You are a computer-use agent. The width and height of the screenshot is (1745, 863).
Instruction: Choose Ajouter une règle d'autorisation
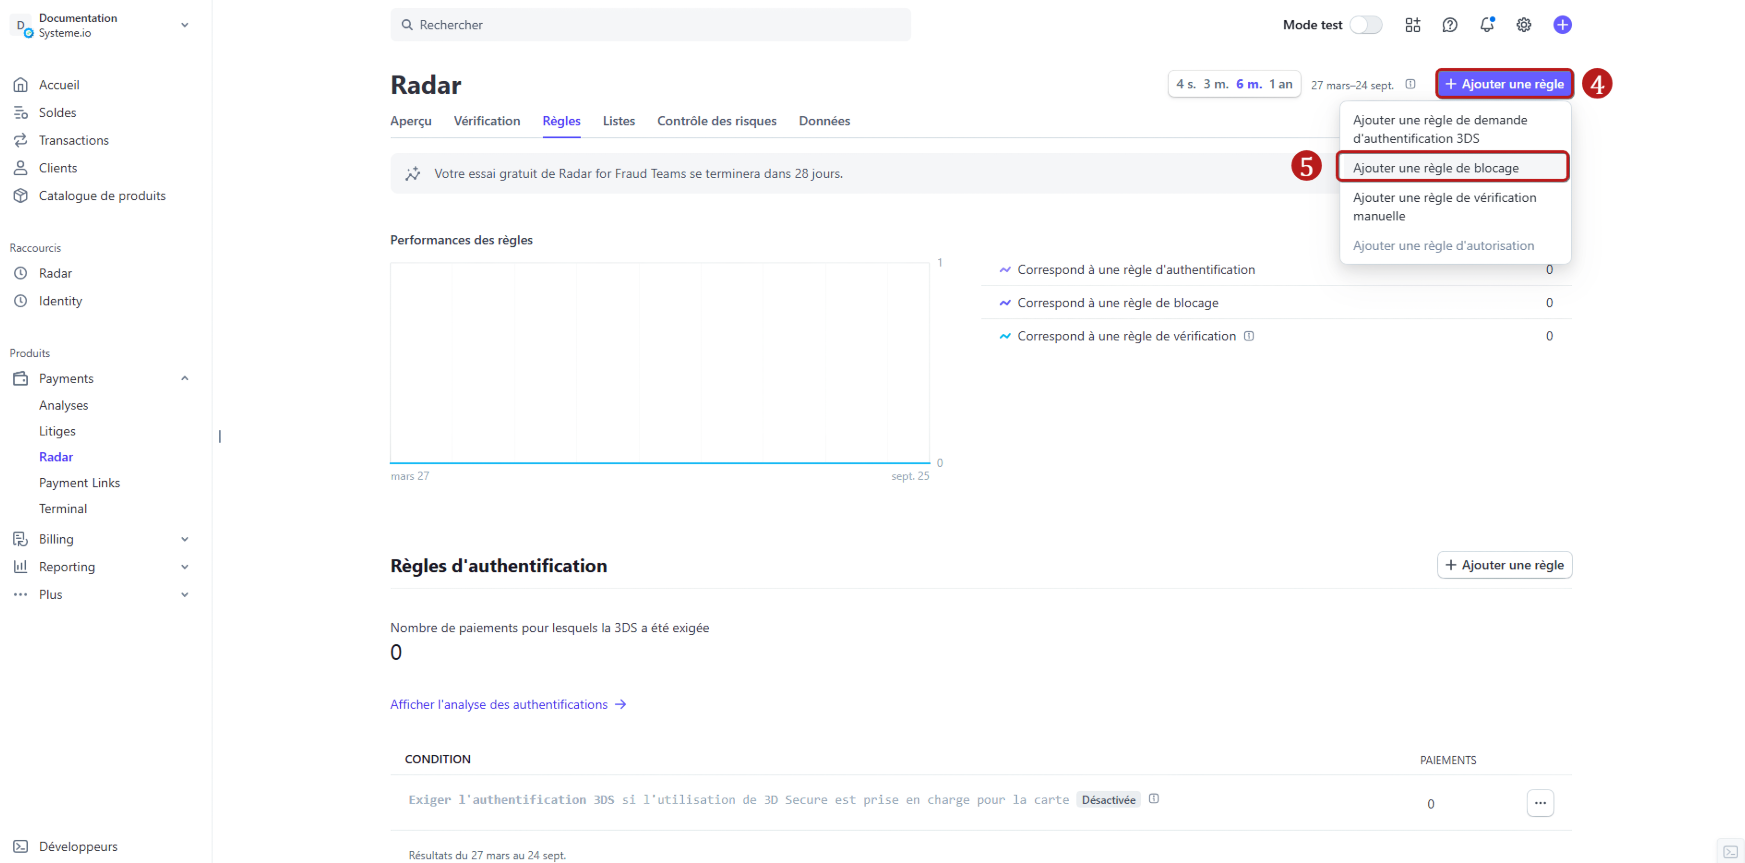[1455, 246]
